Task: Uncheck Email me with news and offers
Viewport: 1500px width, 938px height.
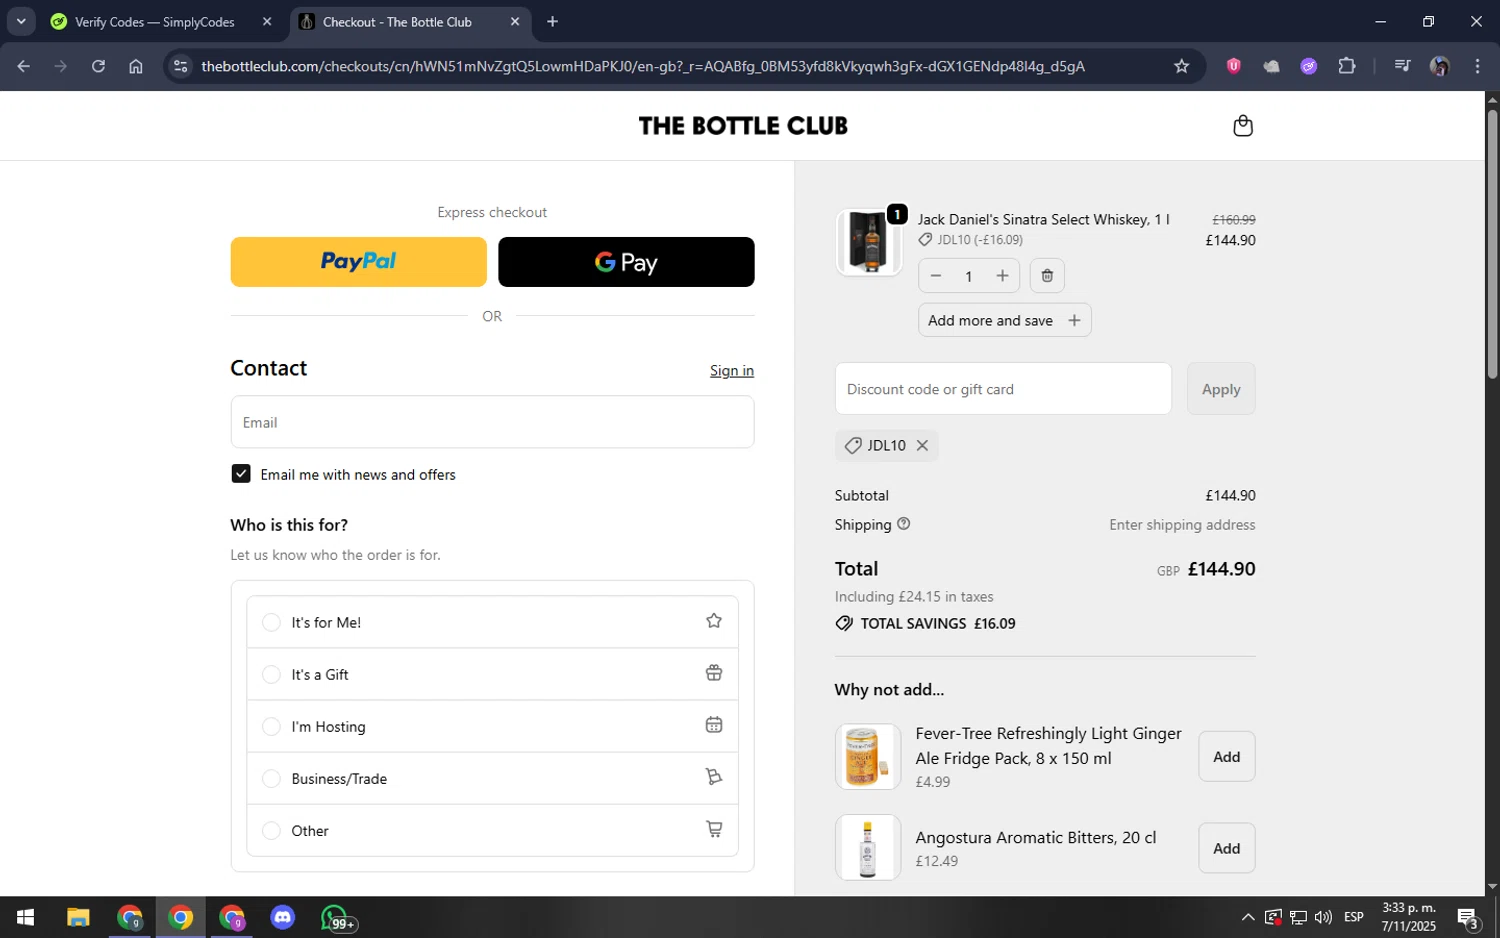Action: pyautogui.click(x=241, y=474)
